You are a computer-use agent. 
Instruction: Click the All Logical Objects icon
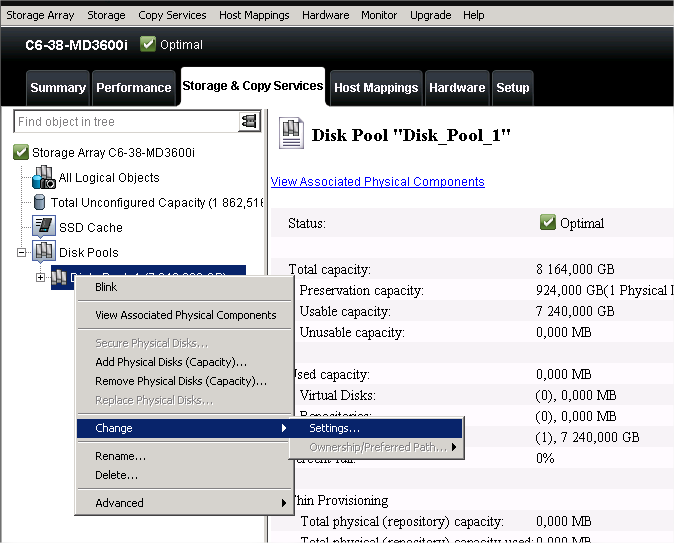point(44,177)
